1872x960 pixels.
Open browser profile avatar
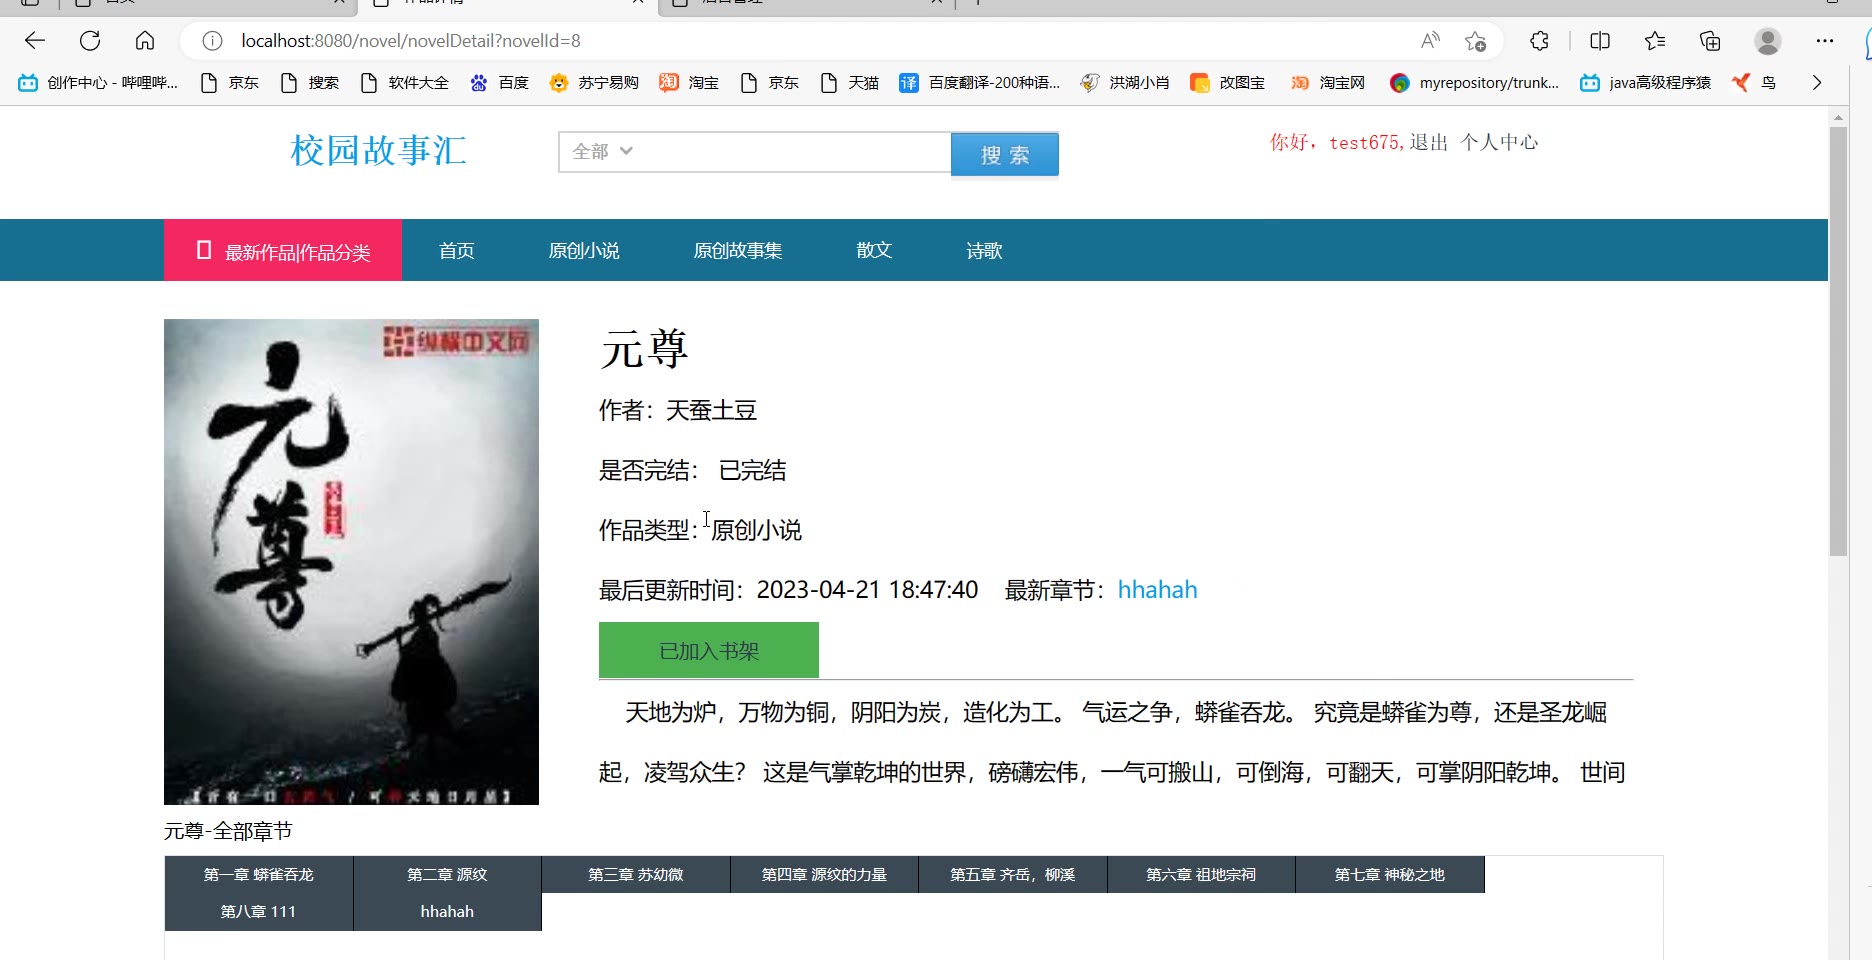(1768, 41)
